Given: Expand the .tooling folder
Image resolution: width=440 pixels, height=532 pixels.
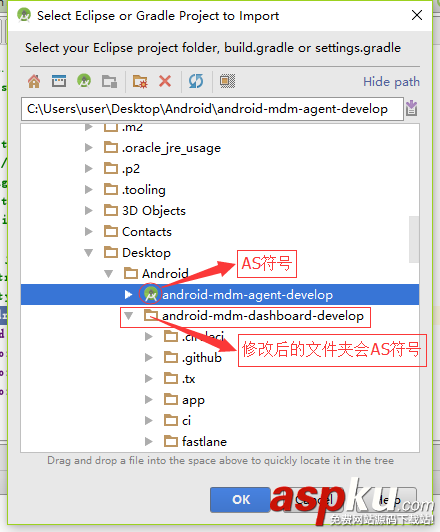Looking at the screenshot, I should coord(89,190).
